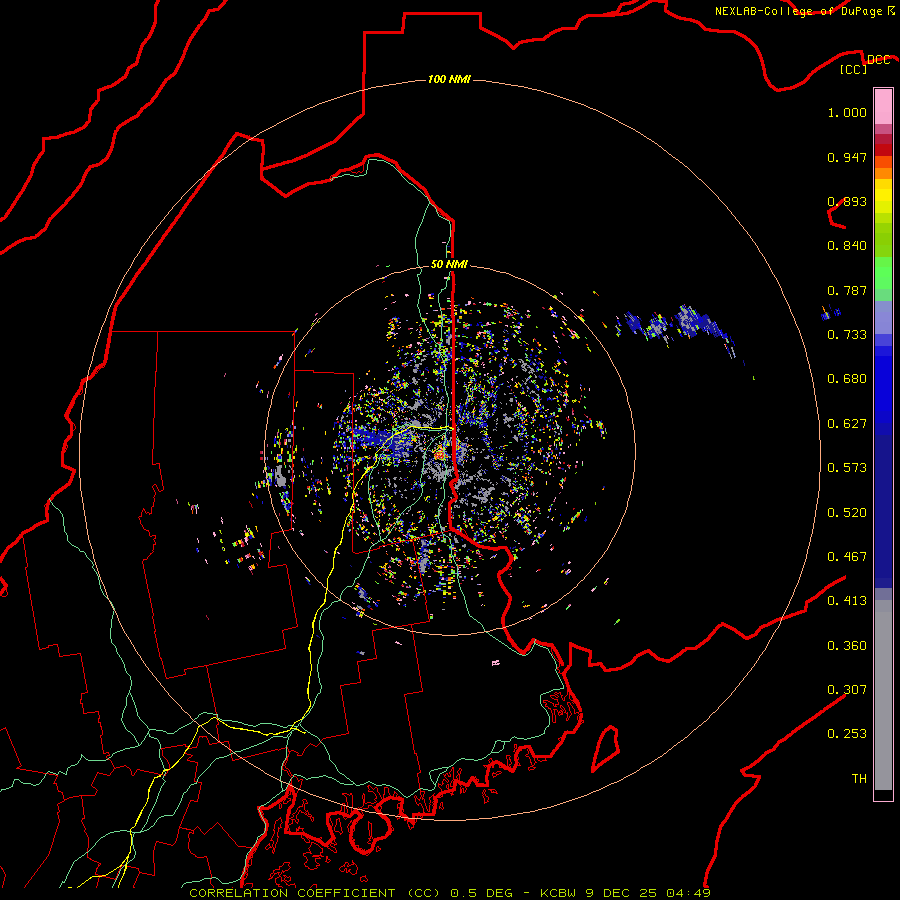The height and width of the screenshot is (900, 900).
Task: Click the yellow segment of the colorbar
Action: pos(883,196)
